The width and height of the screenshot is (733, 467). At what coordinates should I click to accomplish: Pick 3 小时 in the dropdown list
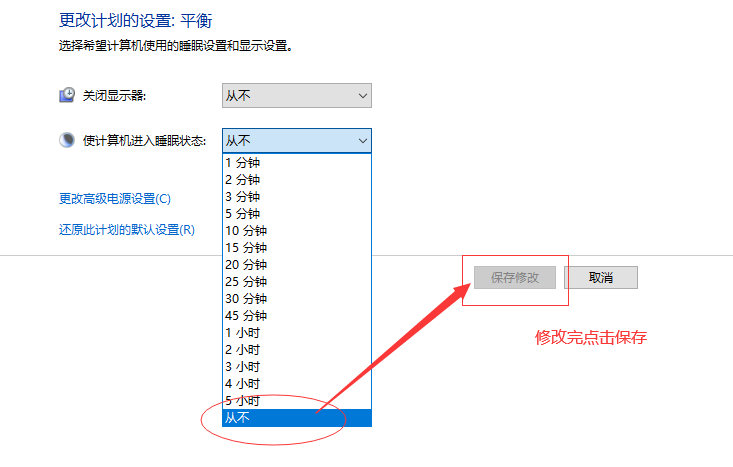pyautogui.click(x=297, y=367)
